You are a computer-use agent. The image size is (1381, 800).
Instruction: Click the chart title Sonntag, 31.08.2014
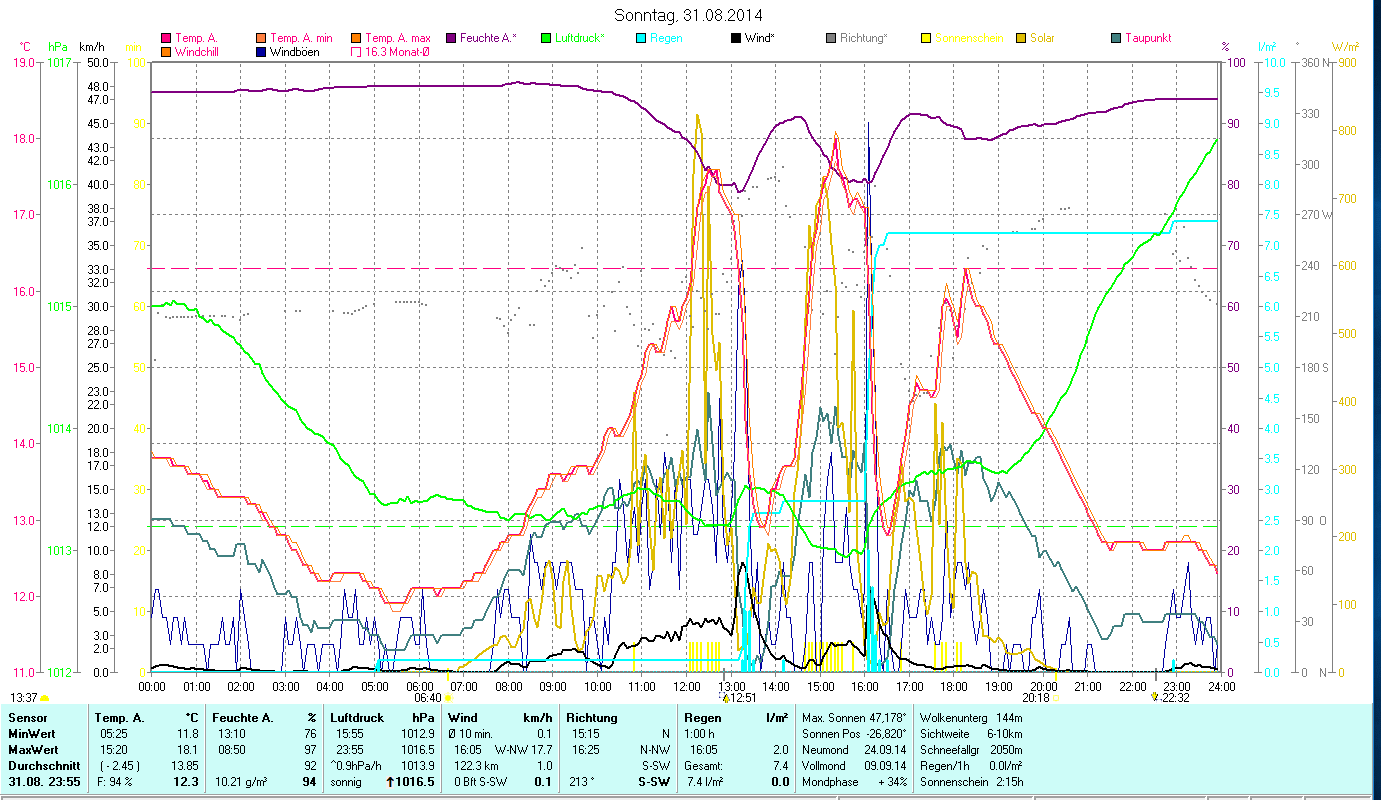coord(690,15)
